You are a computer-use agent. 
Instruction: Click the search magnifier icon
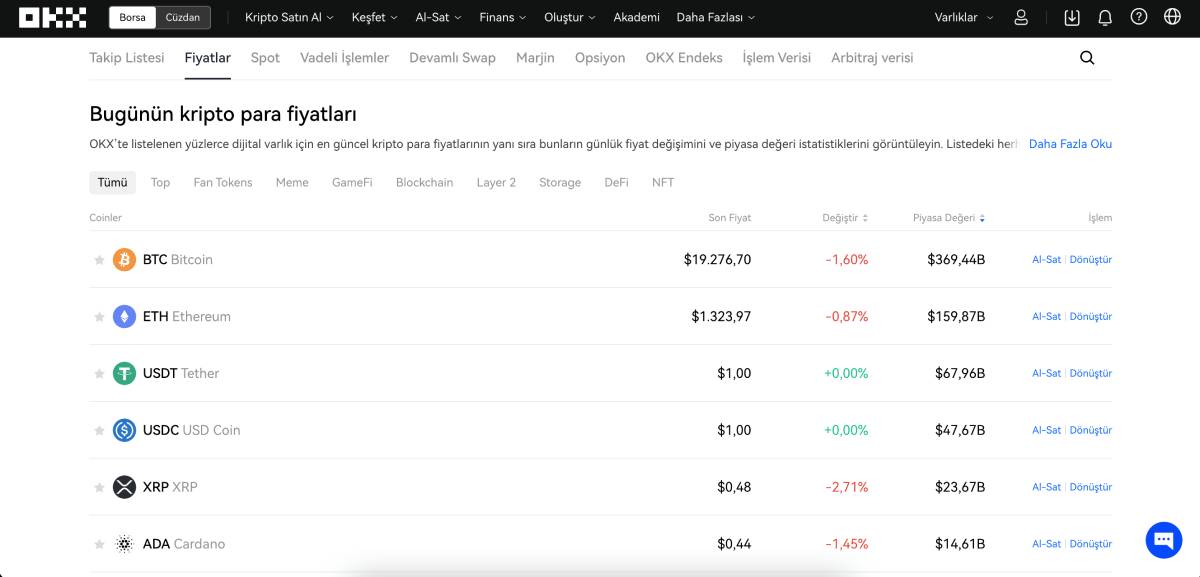pos(1087,58)
